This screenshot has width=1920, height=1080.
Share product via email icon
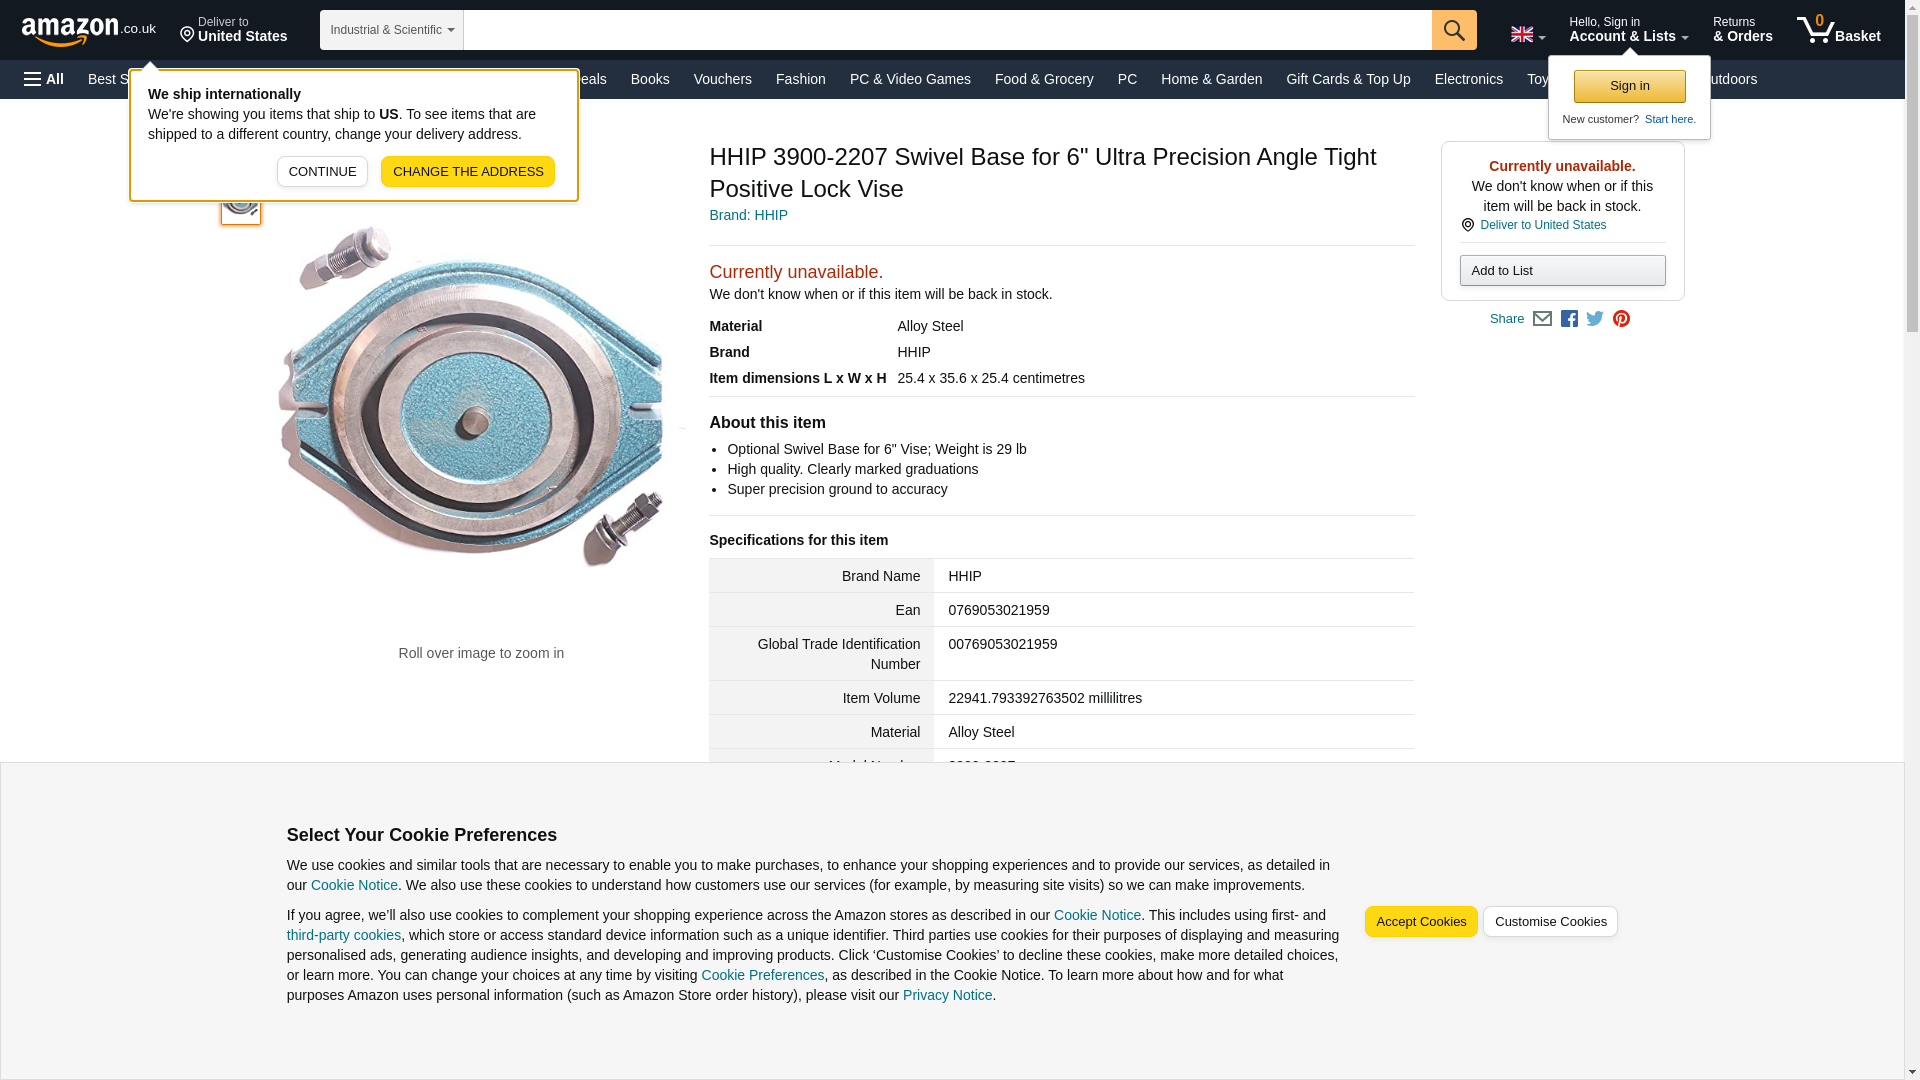(x=1542, y=319)
